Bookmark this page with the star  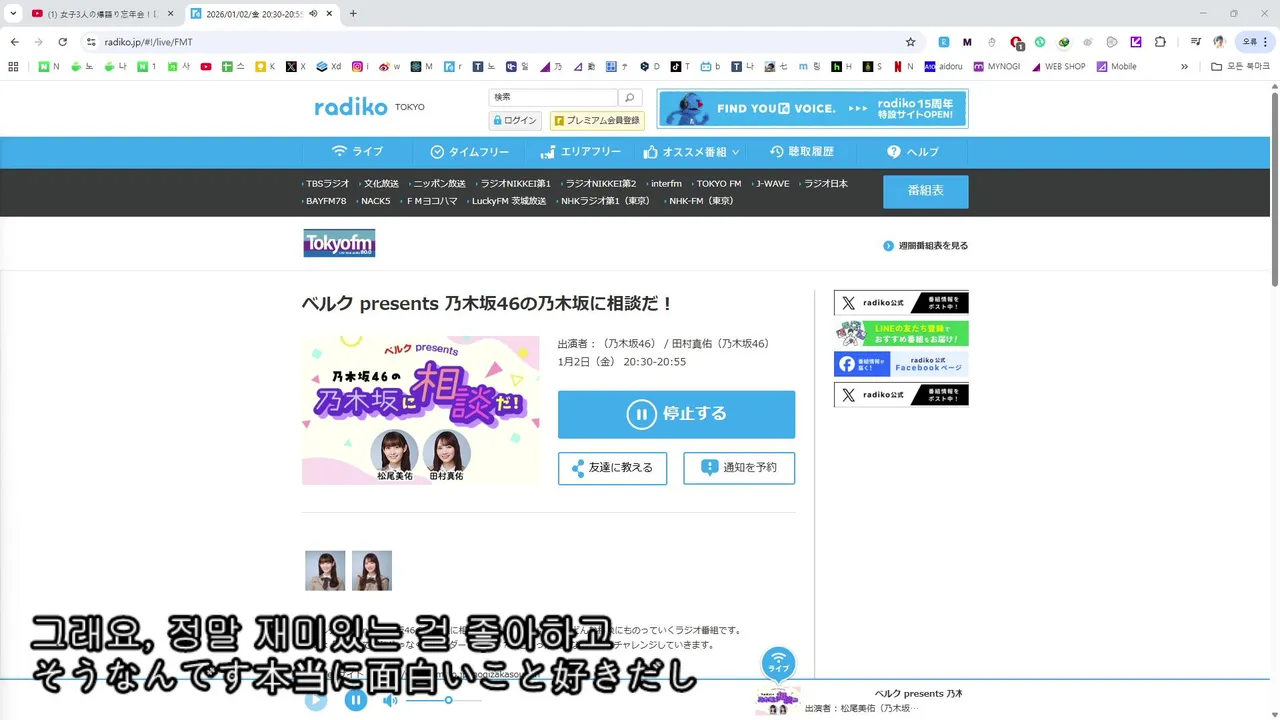910,42
